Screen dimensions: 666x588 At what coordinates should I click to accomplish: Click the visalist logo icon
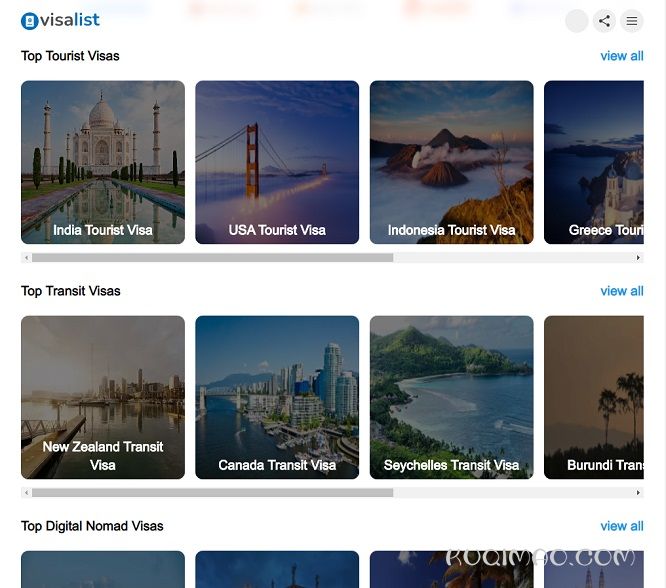pyautogui.click(x=29, y=20)
